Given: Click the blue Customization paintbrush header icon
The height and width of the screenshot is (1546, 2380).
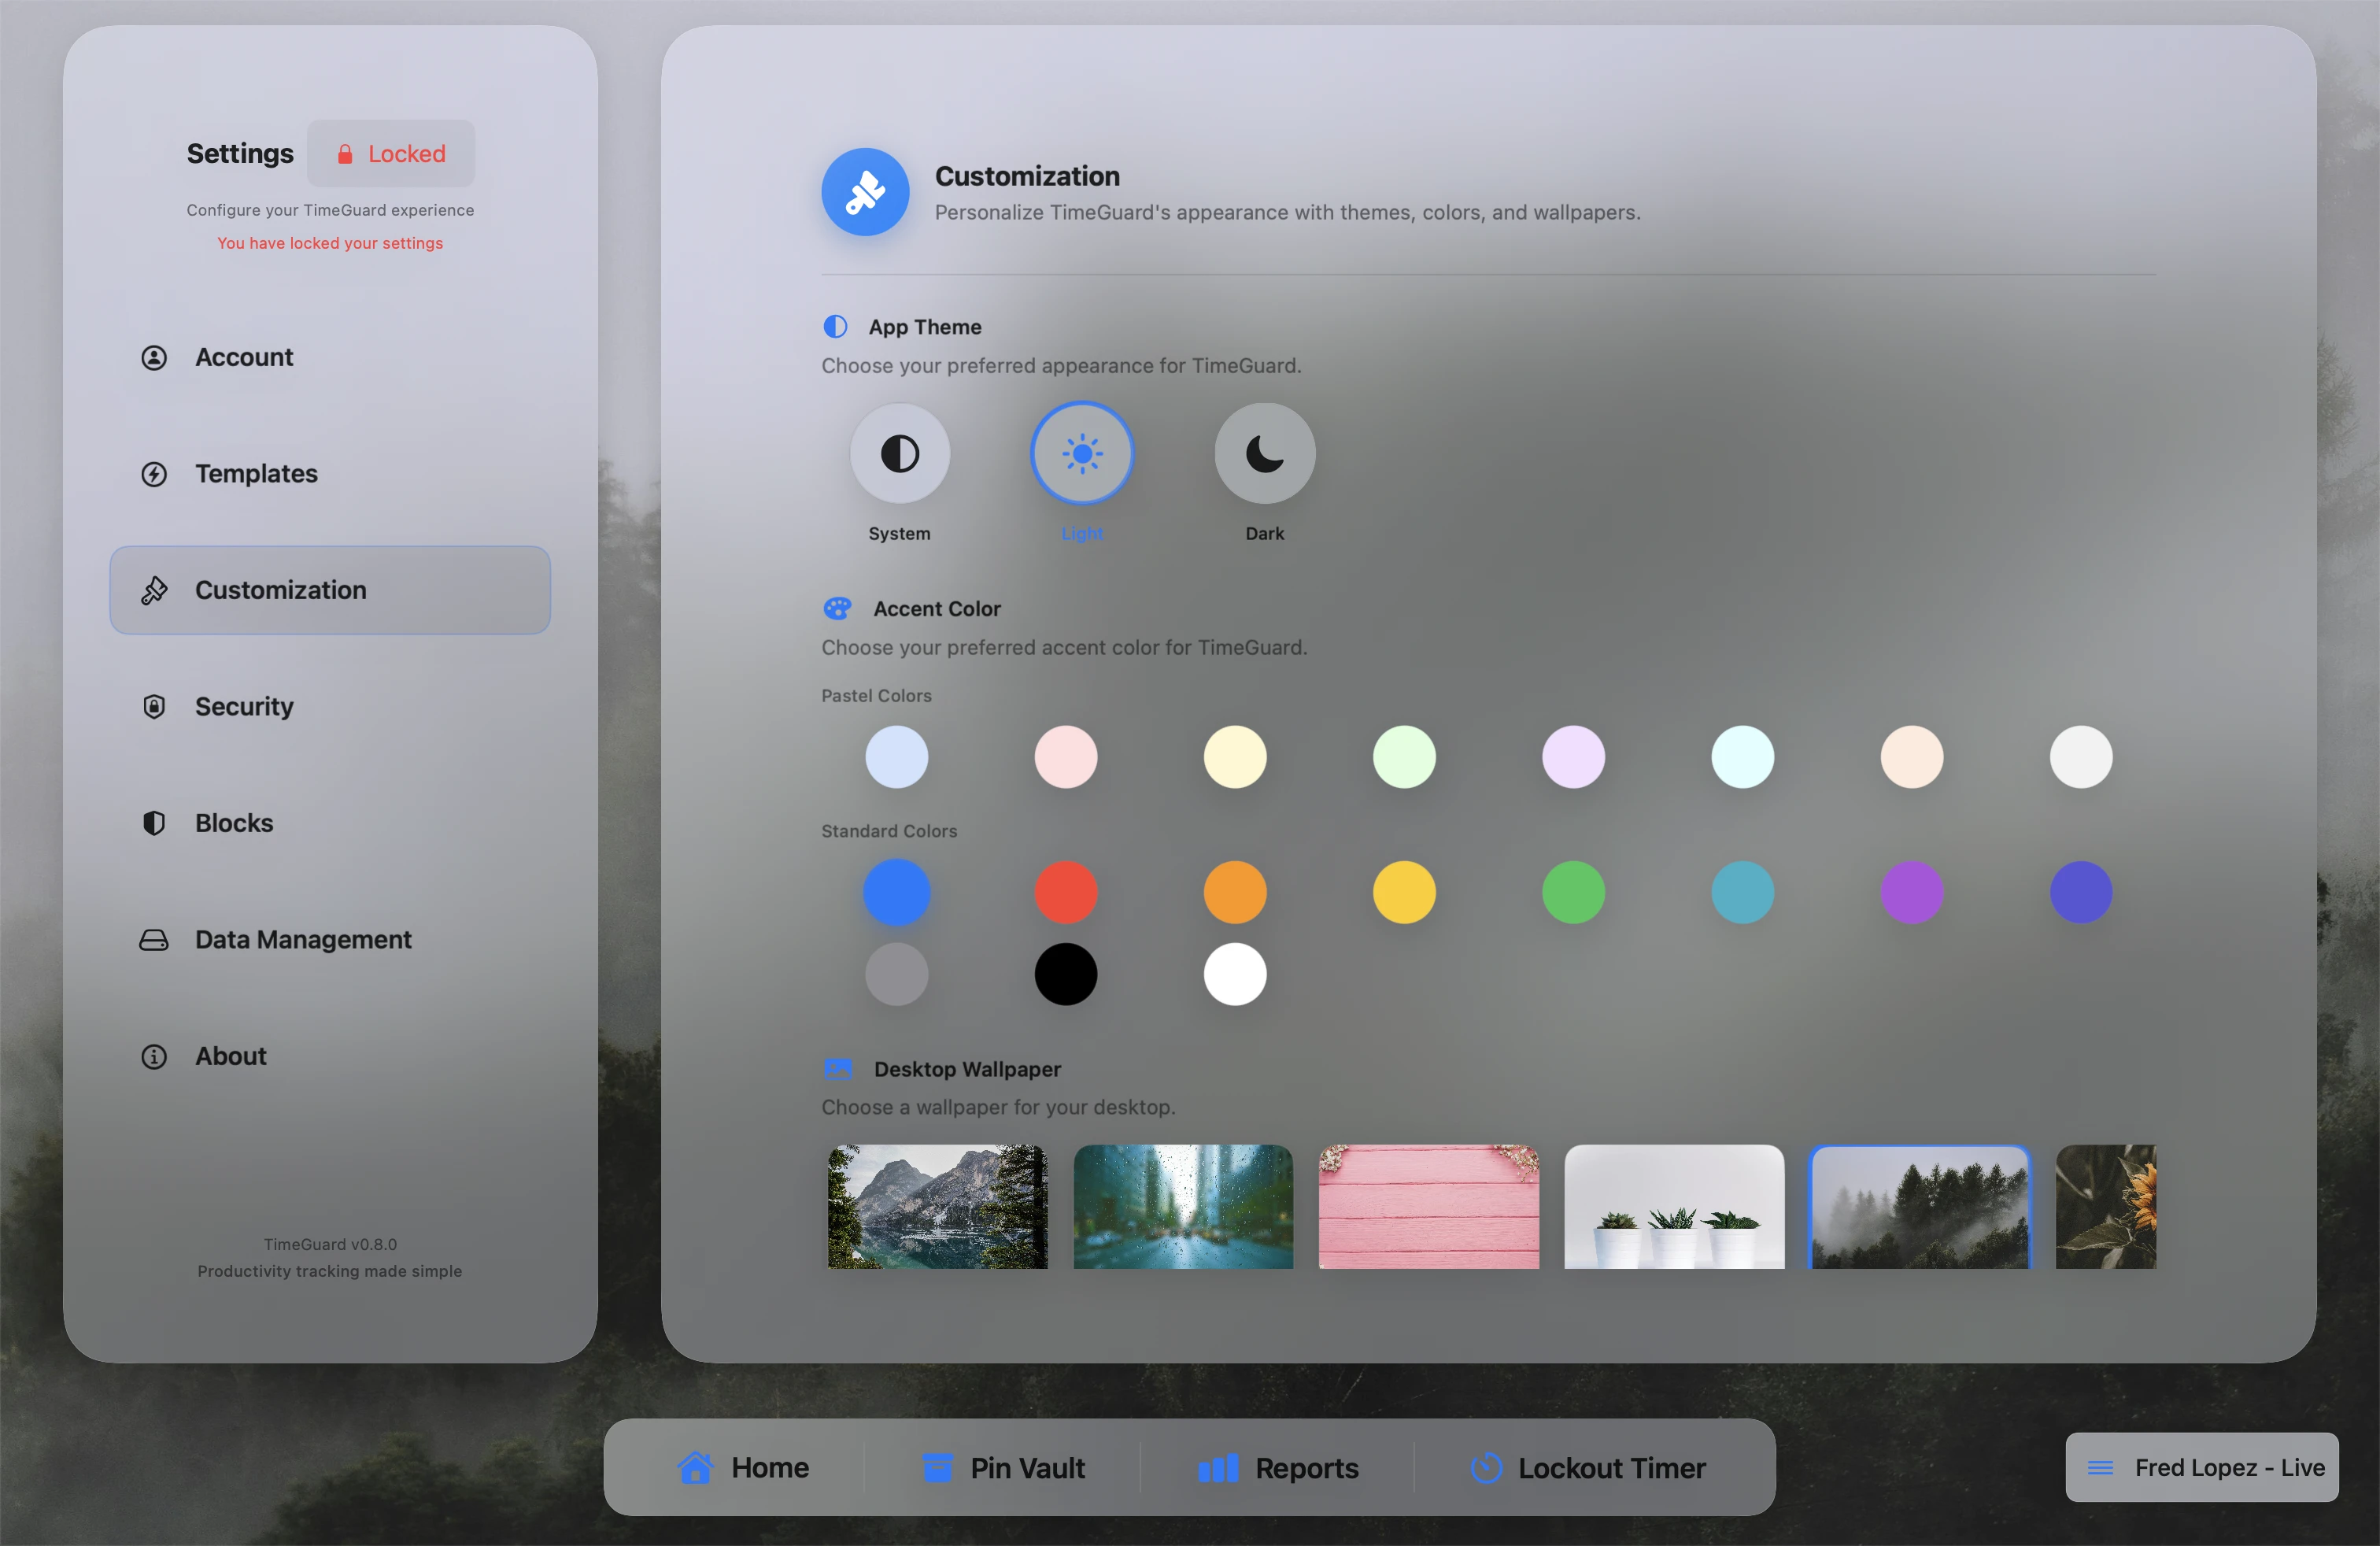Looking at the screenshot, I should 865,192.
